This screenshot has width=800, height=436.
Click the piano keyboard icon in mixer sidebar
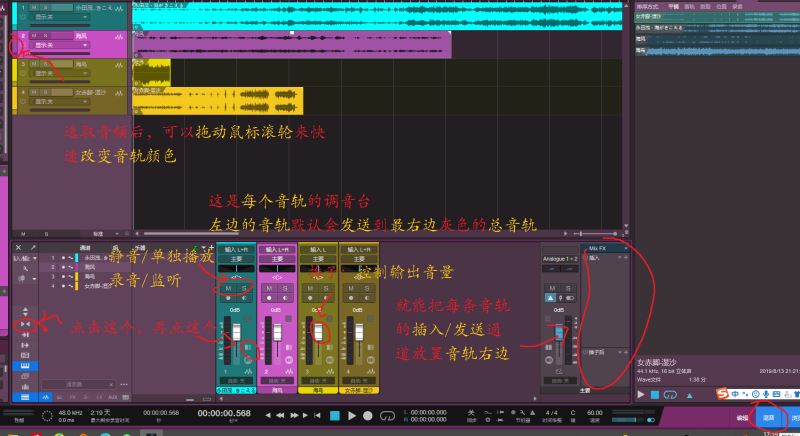click(25, 366)
